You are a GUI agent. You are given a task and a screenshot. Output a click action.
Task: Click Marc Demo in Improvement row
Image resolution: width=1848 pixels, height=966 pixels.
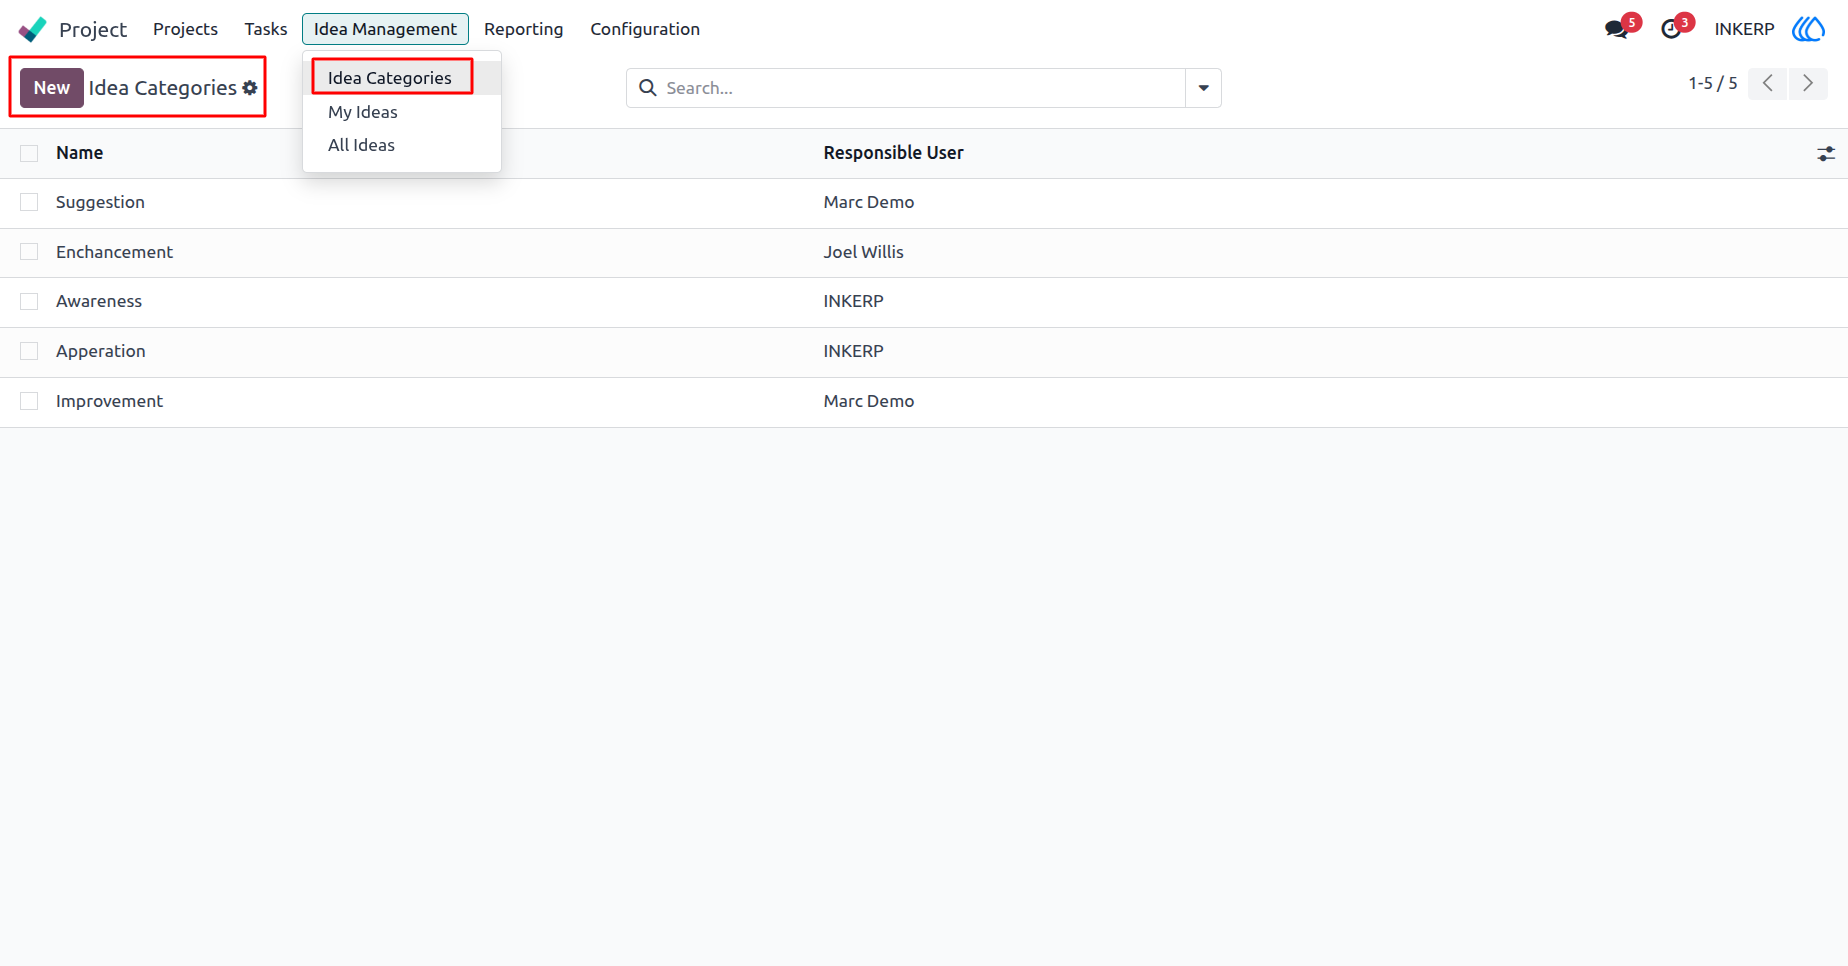click(x=869, y=401)
